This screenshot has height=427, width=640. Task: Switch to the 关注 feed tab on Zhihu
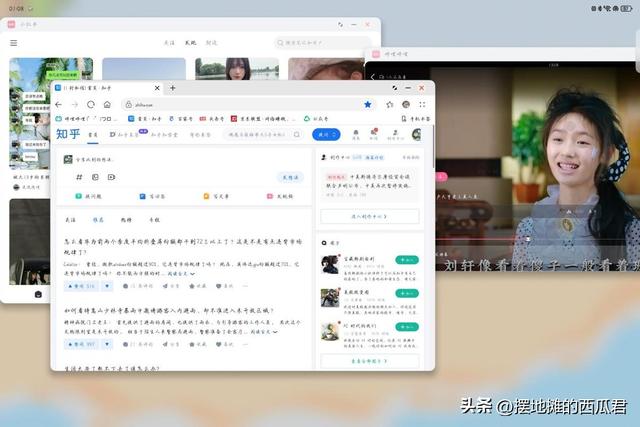coord(70,220)
